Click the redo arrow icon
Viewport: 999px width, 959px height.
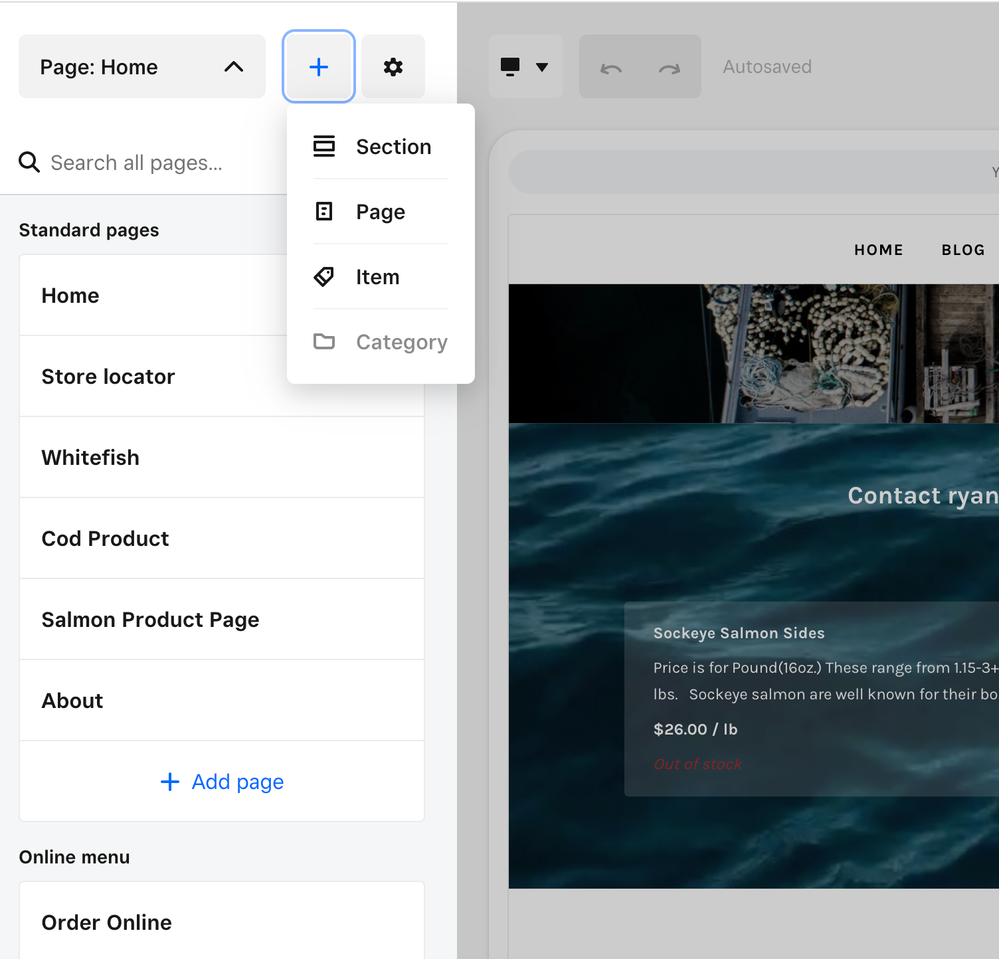click(669, 68)
